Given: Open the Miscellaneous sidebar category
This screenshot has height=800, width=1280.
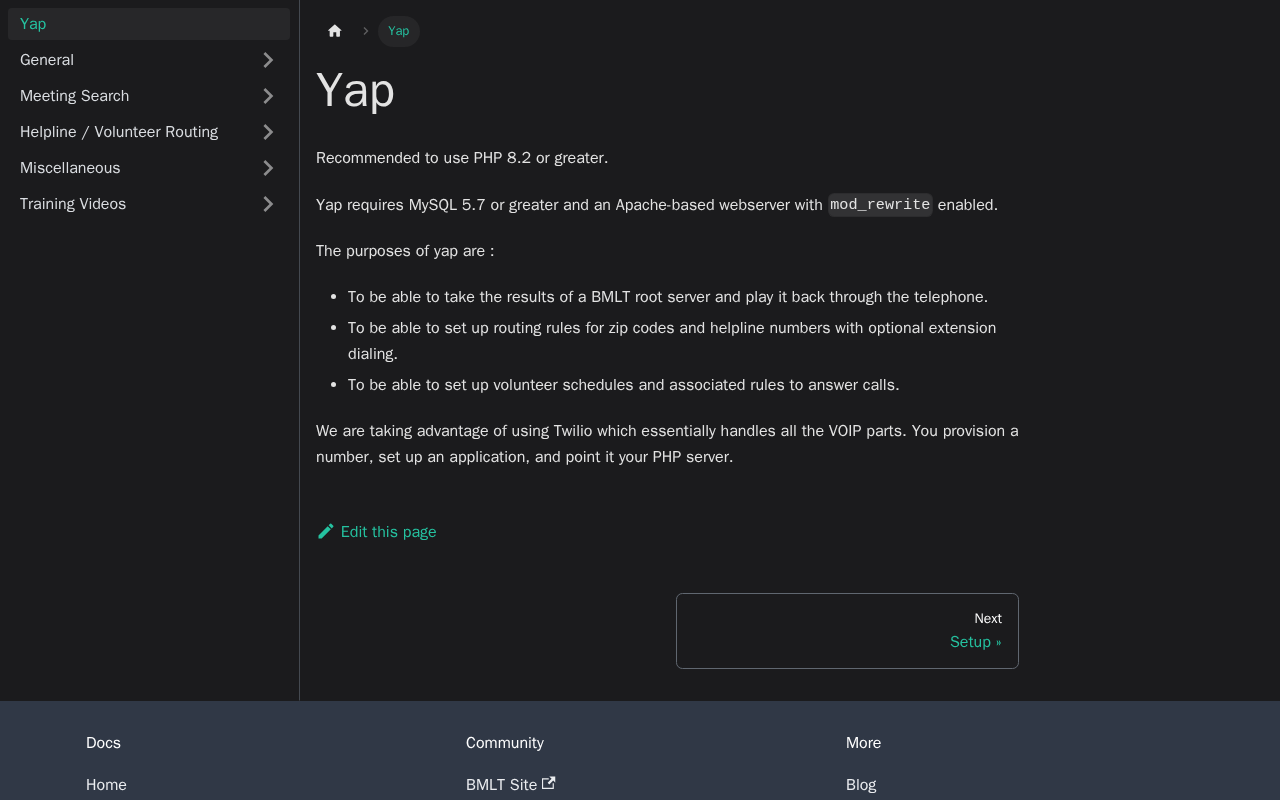Looking at the screenshot, I should 70,168.
